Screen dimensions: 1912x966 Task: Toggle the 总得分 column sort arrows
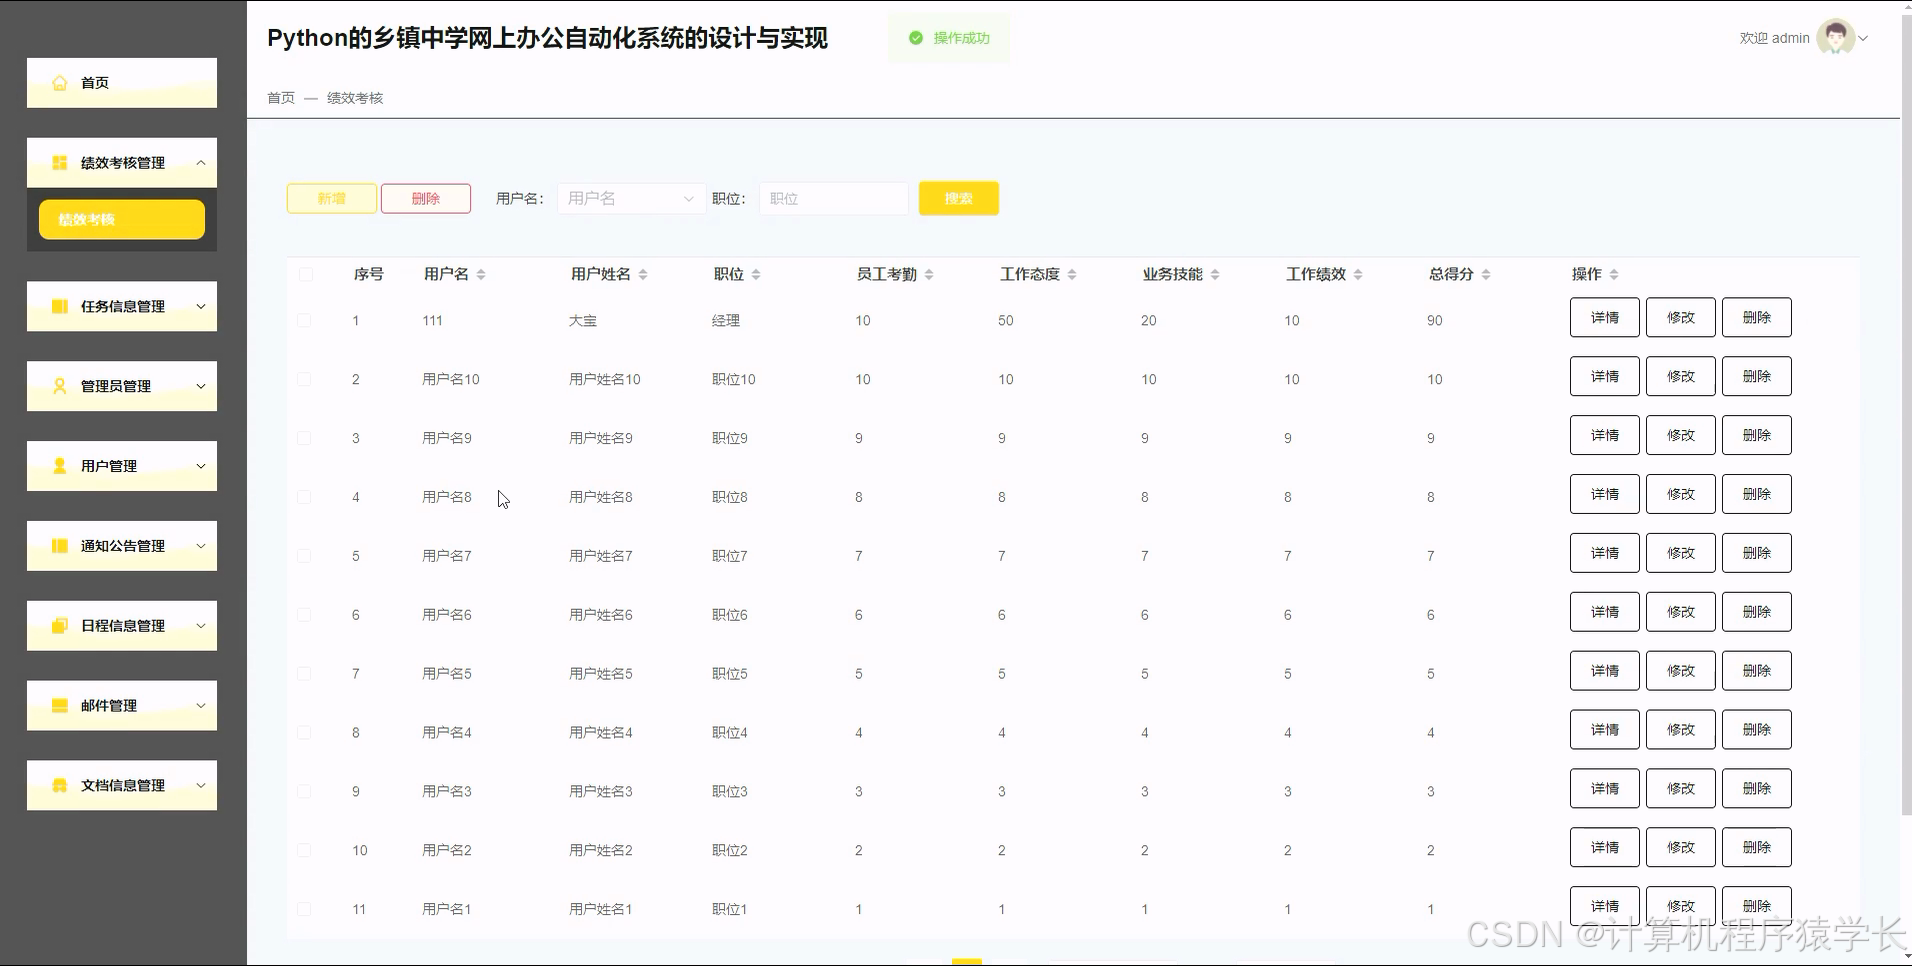[1486, 273]
